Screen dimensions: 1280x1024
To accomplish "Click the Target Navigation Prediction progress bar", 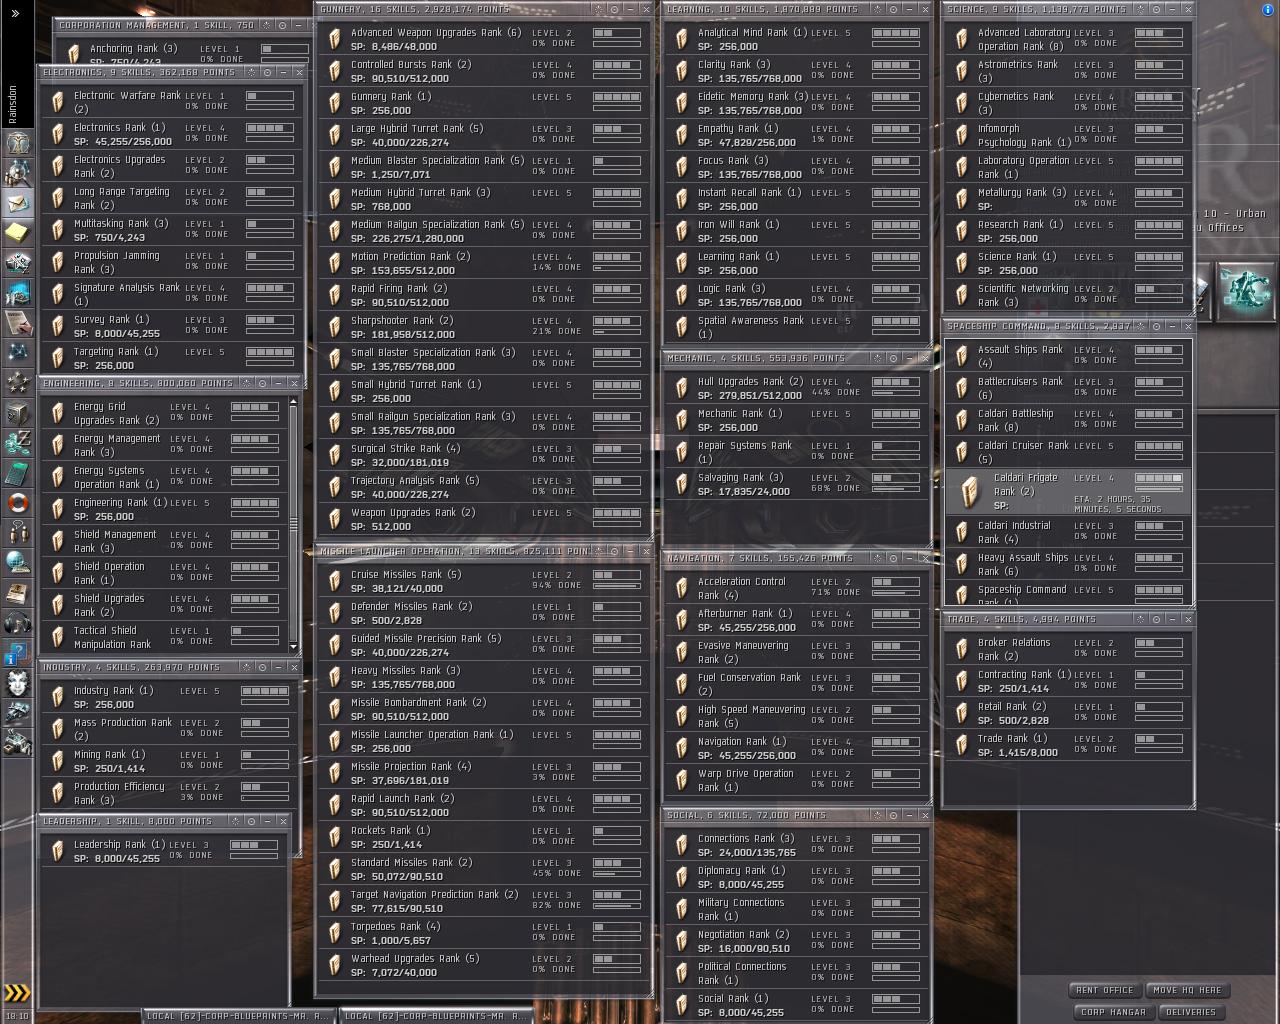I will tap(617, 907).
